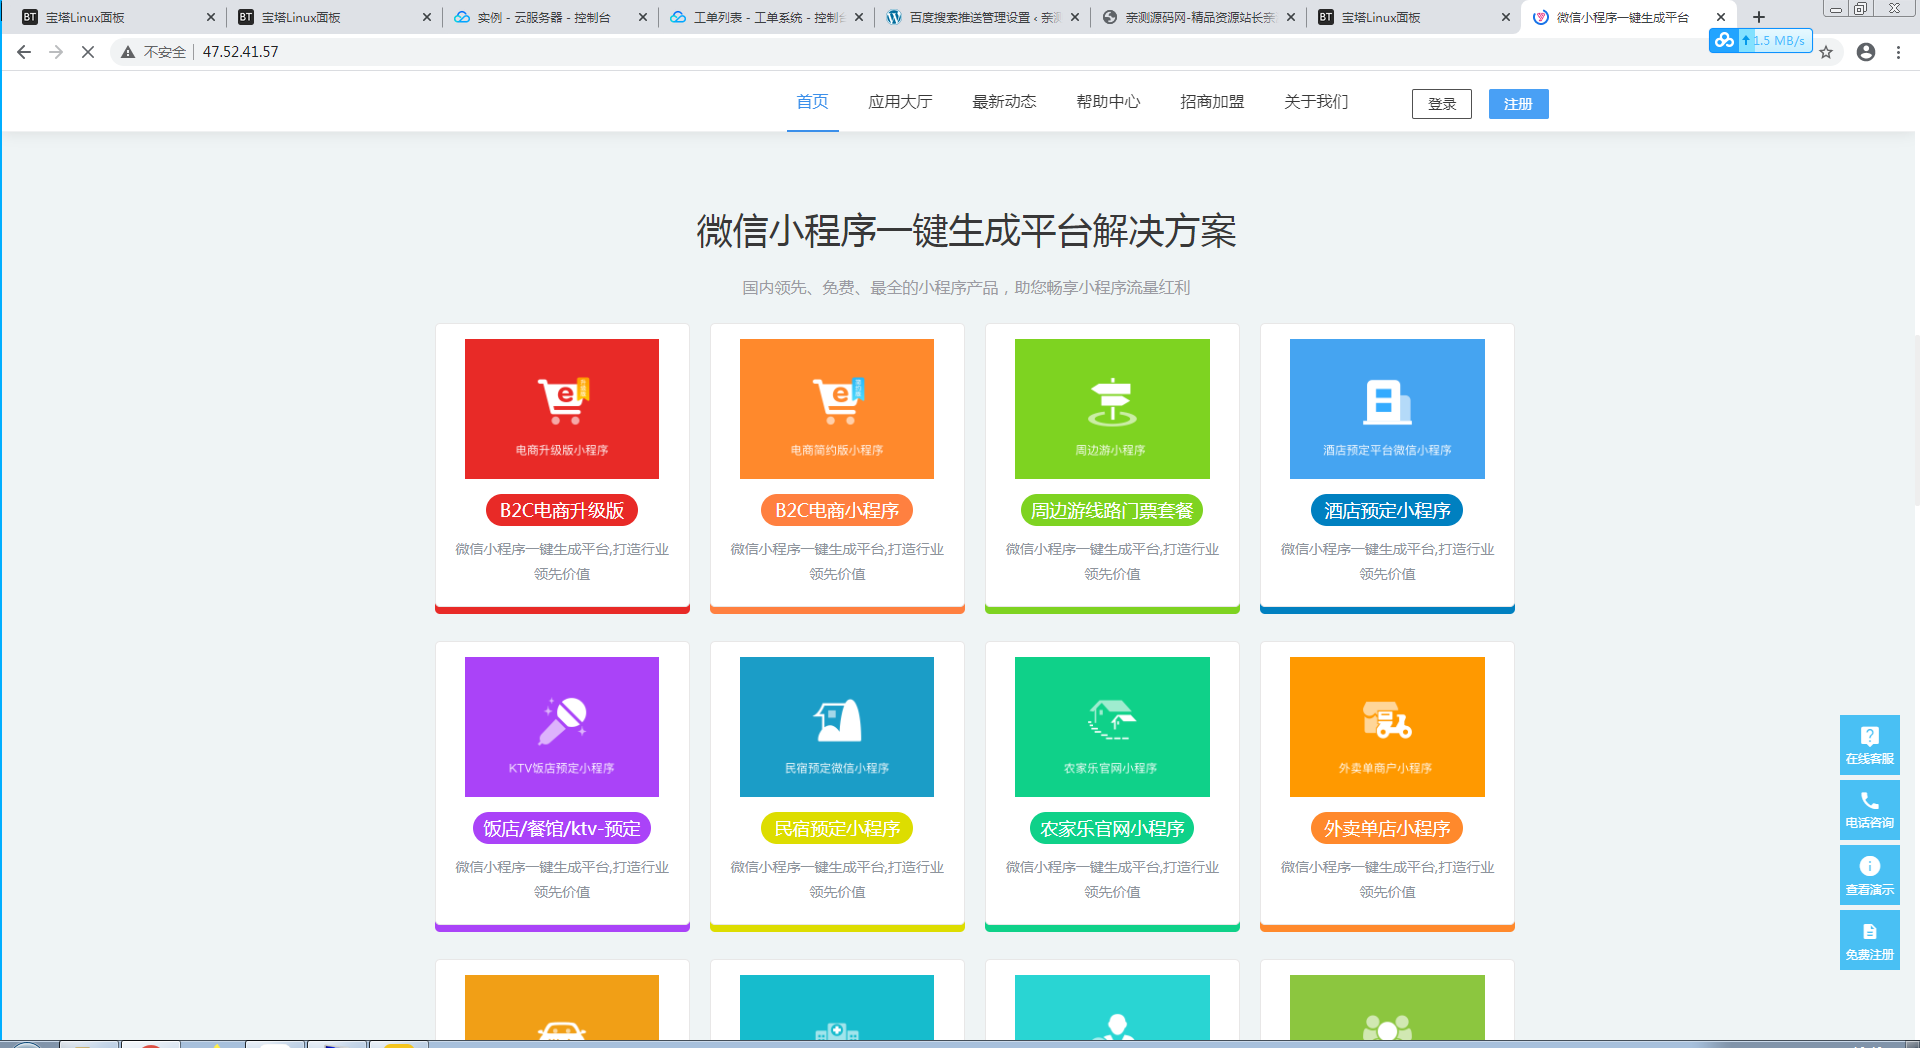1920x1048 pixels.
Task: Click the 民宿预定小程序 label
Action: coord(837,829)
